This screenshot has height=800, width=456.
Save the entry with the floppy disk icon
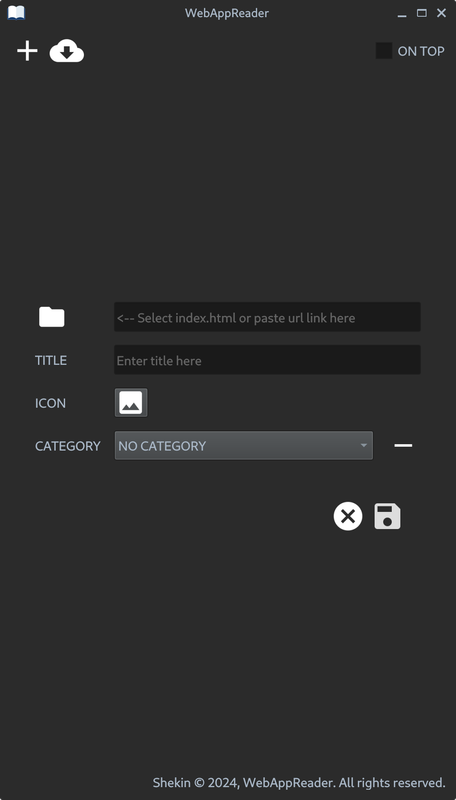387,516
